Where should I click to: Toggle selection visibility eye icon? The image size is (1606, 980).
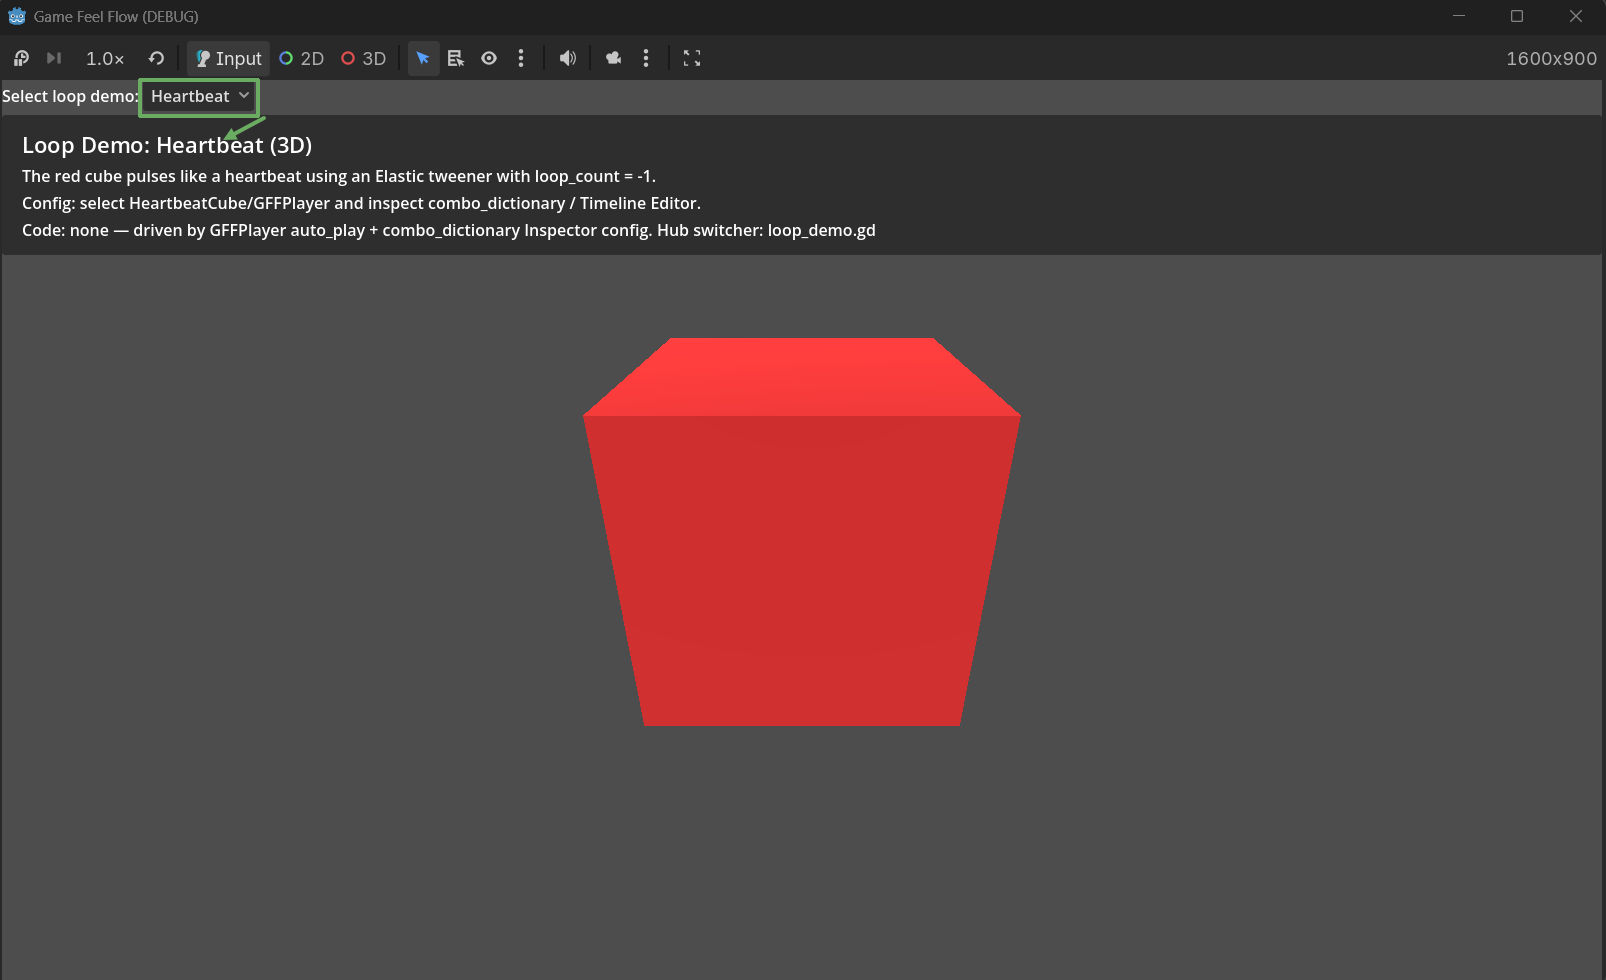489,58
